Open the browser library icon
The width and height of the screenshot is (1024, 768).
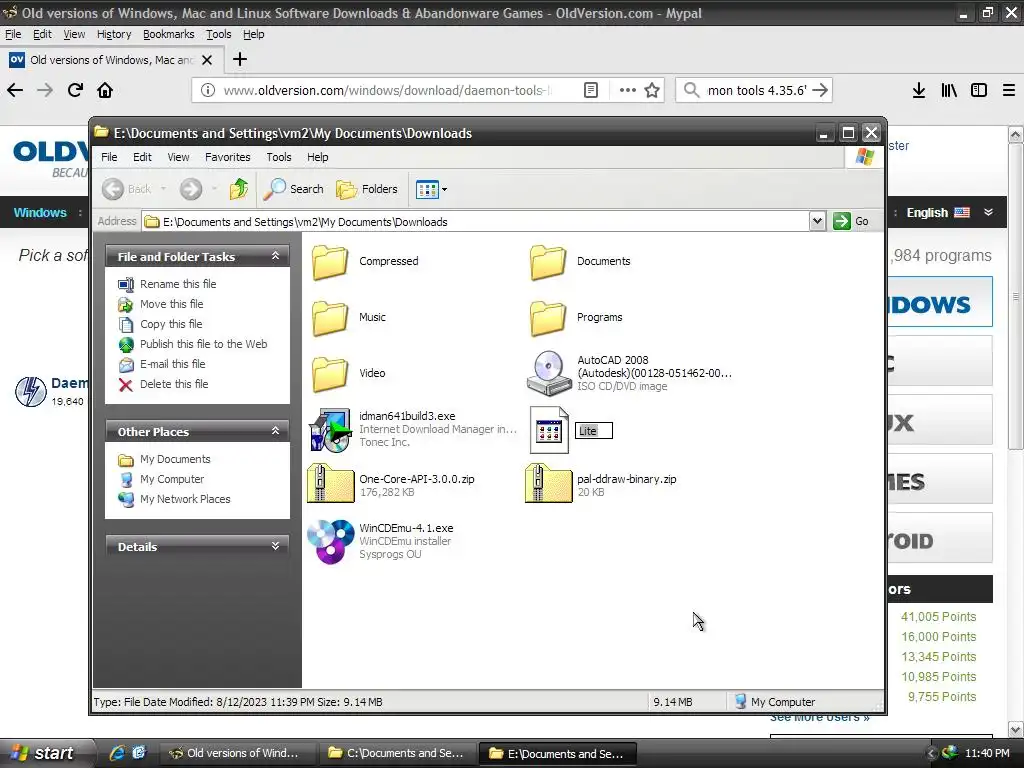coord(949,90)
